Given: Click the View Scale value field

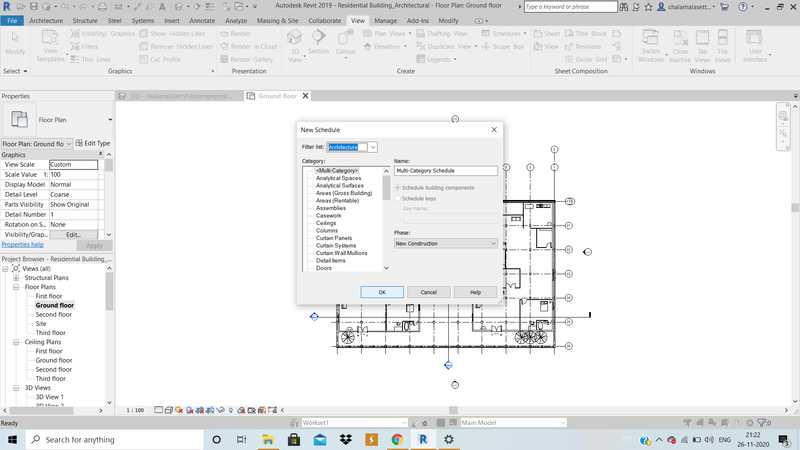Looking at the screenshot, I should pos(73,165).
